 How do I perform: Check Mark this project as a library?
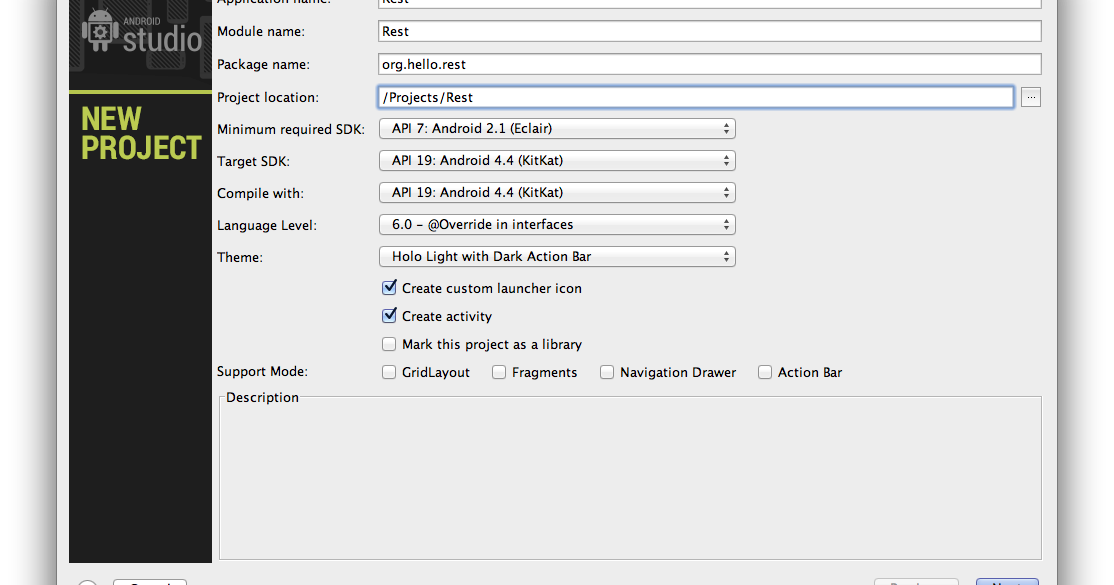(x=389, y=343)
